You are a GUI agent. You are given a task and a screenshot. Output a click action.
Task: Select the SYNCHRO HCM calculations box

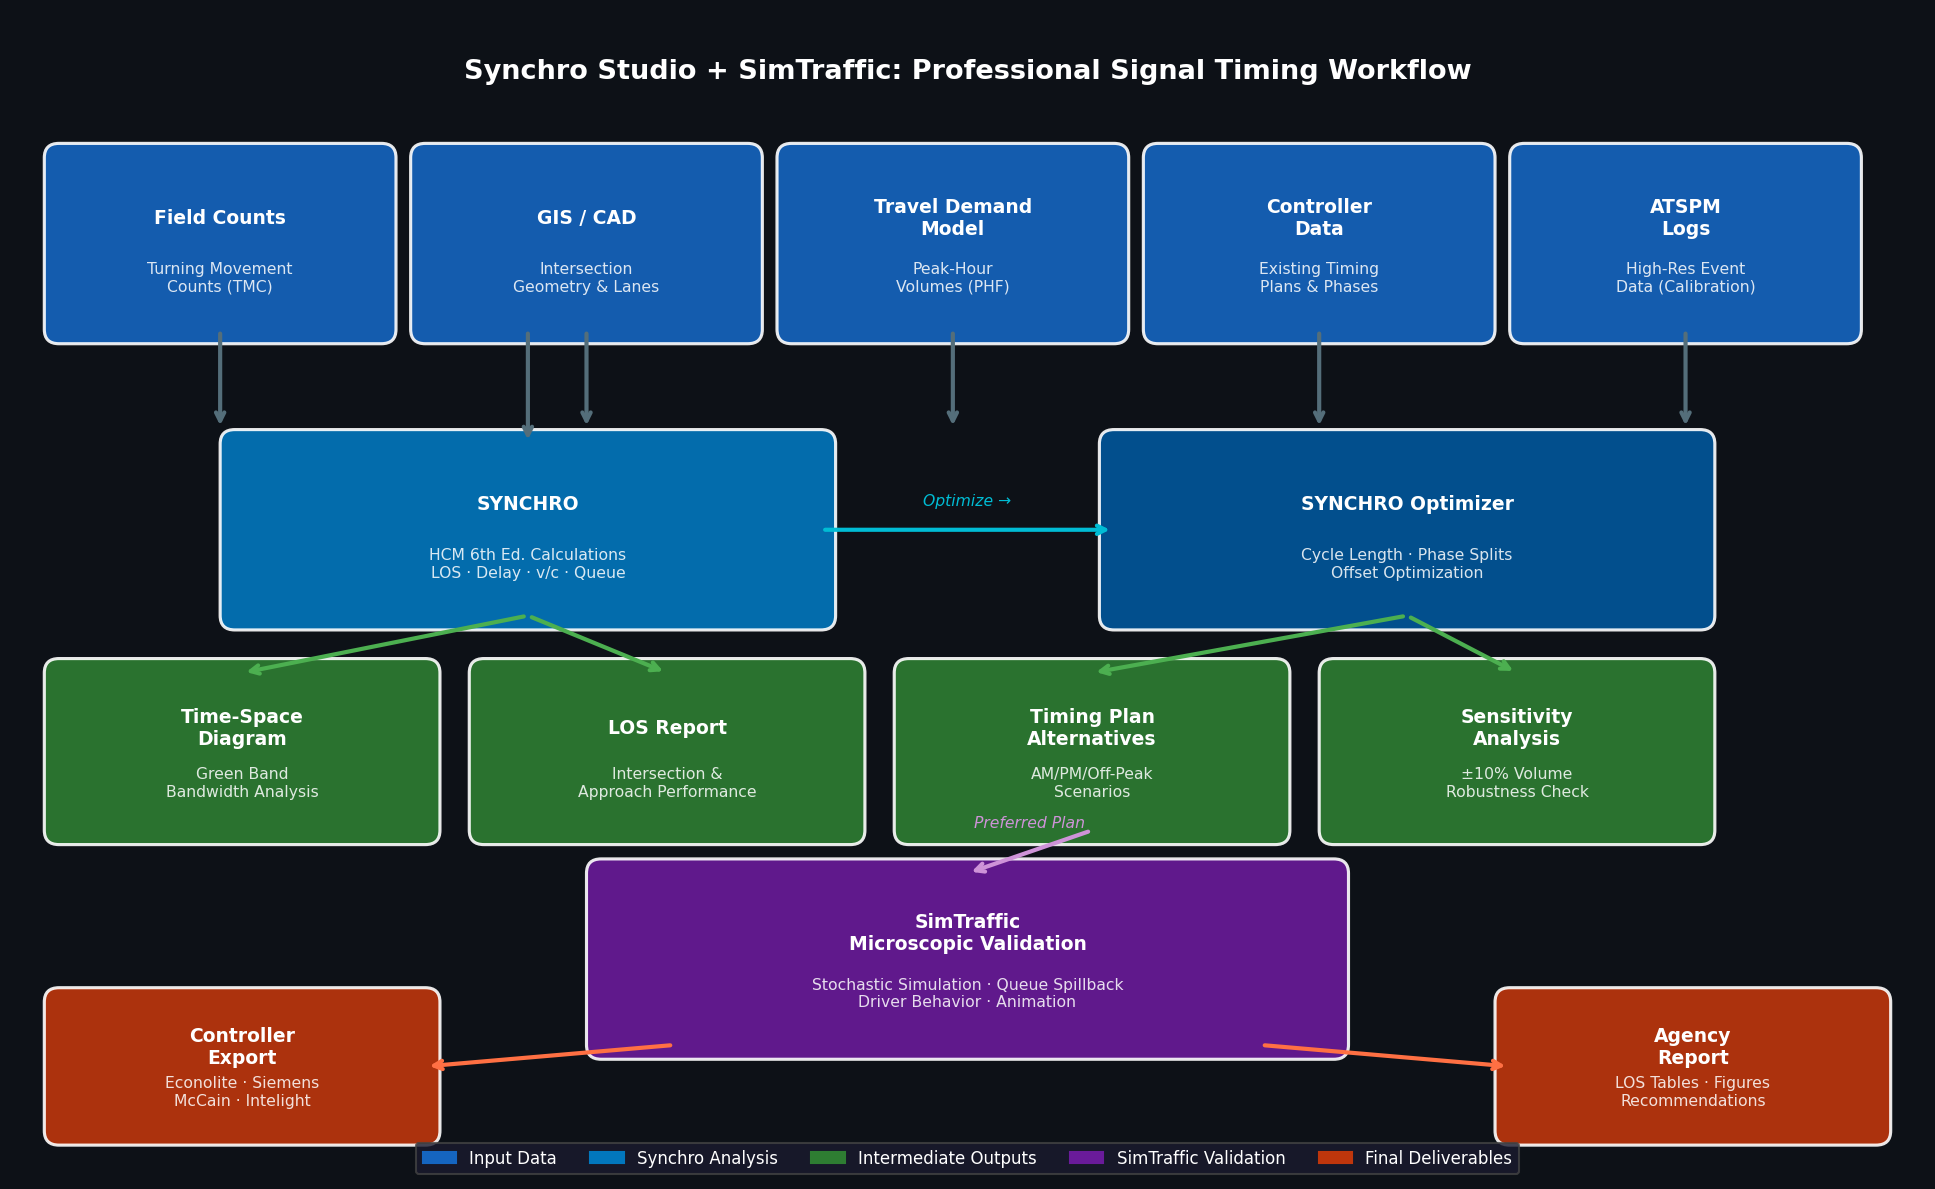coord(528,530)
